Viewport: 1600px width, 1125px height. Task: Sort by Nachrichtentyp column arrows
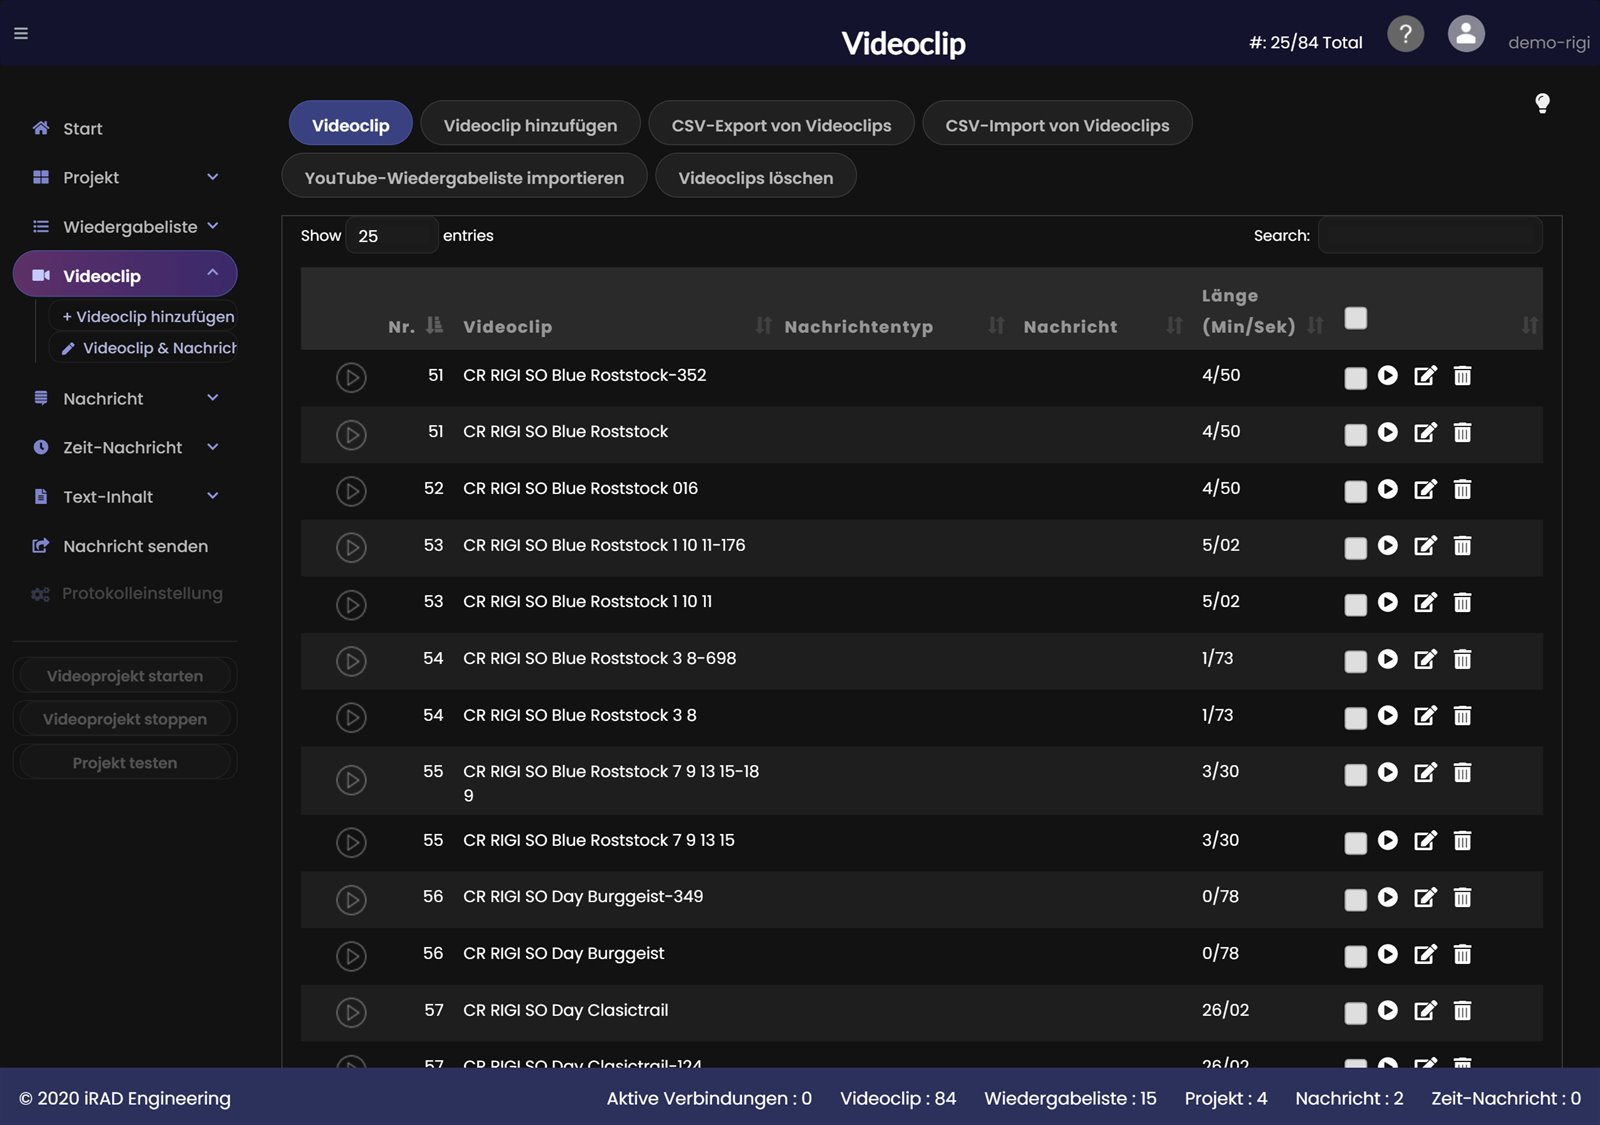click(996, 325)
